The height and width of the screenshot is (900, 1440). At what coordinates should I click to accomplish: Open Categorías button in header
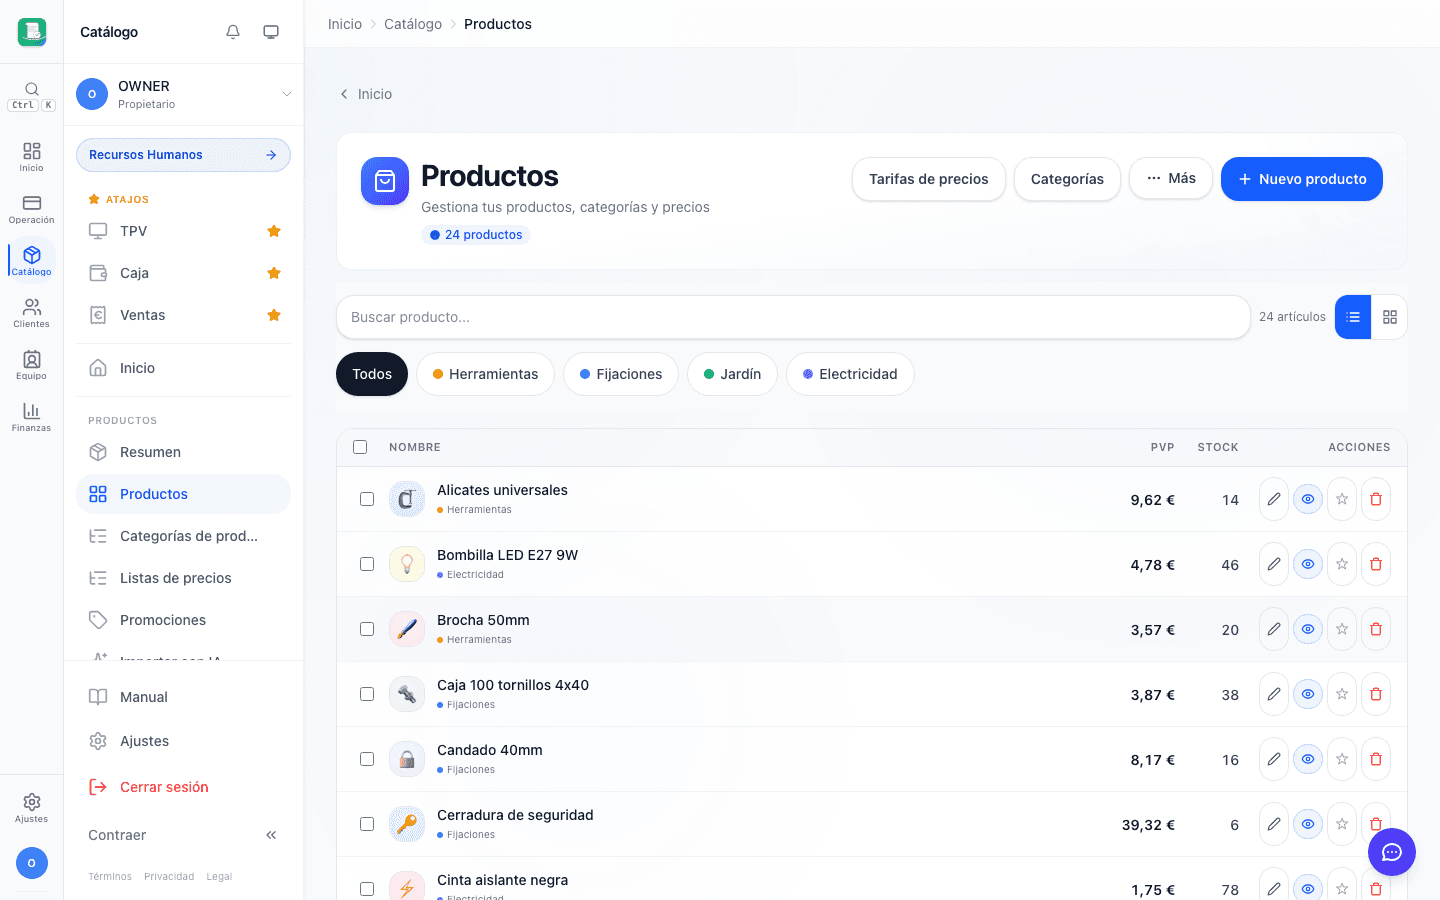[1067, 179]
